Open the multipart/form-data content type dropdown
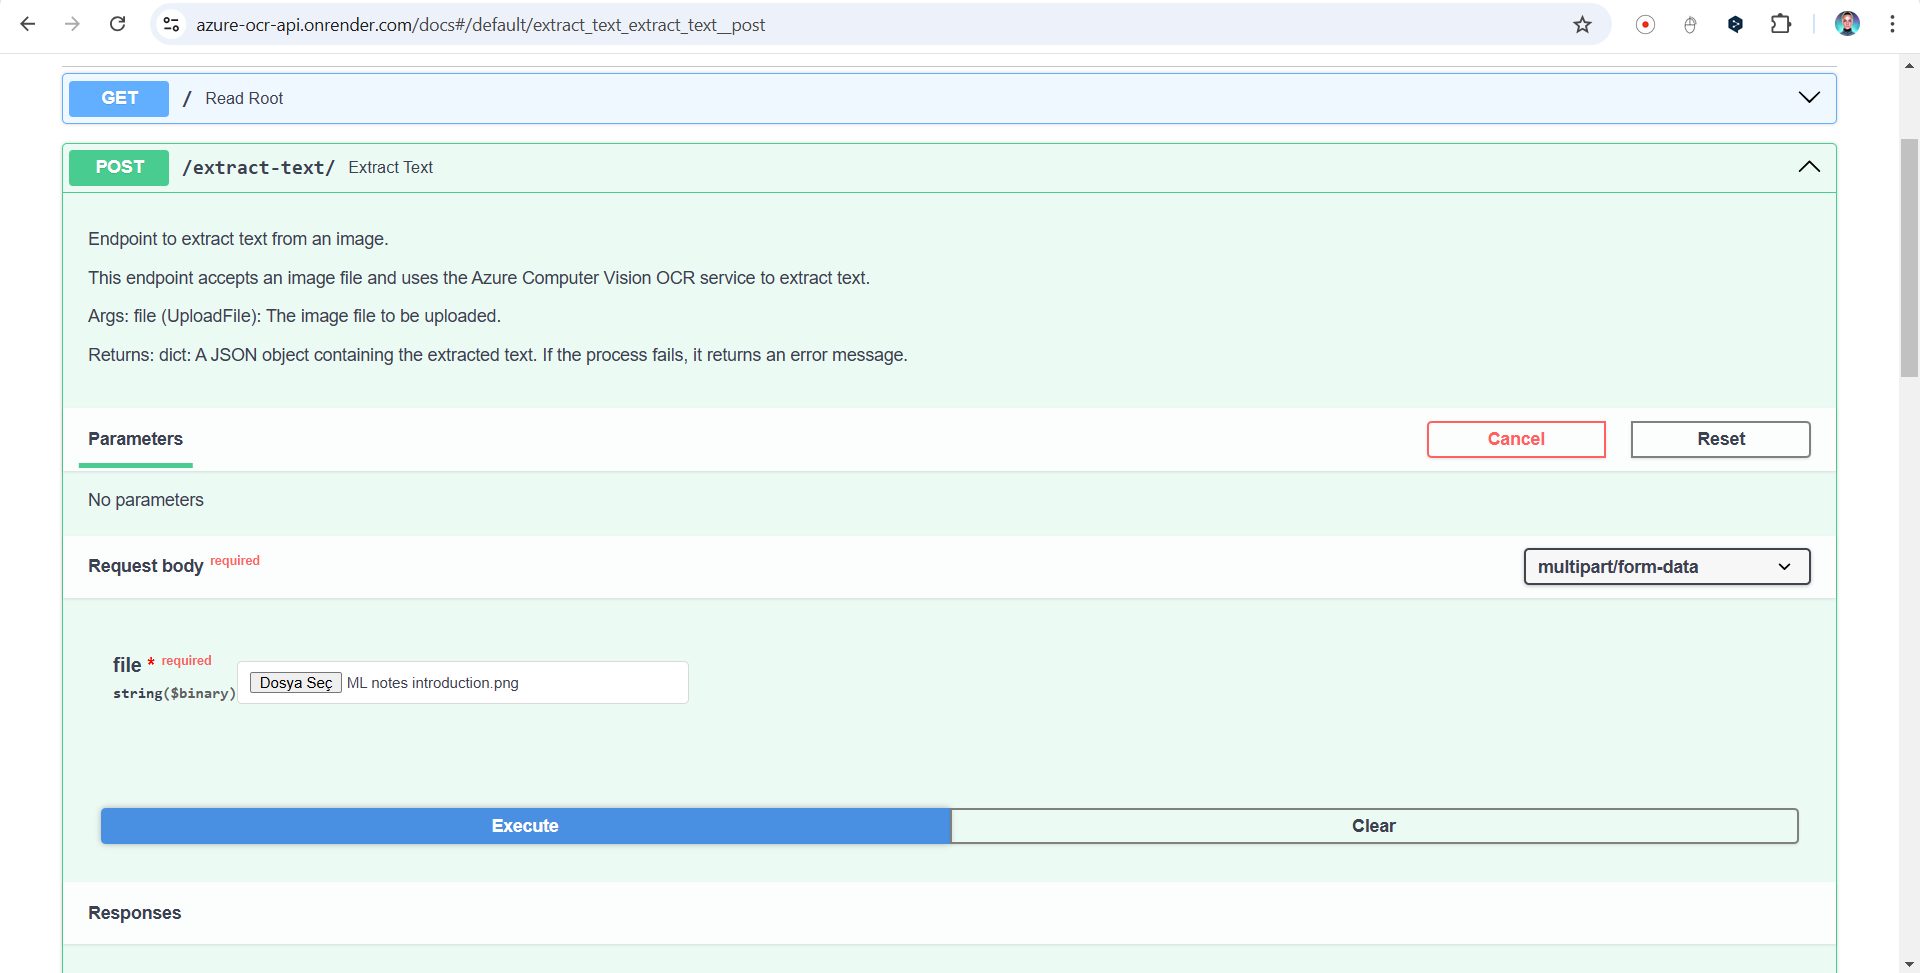Image resolution: width=1920 pixels, height=973 pixels. point(1666,567)
